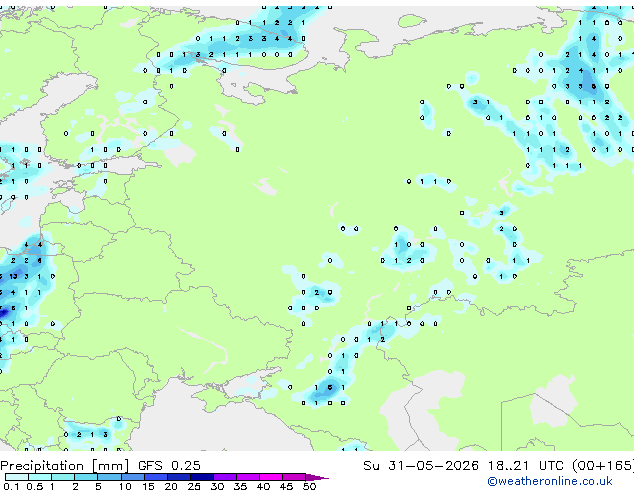634x490 pixels.
Task: Click the legend label '0.5'
Action: tap(35, 486)
